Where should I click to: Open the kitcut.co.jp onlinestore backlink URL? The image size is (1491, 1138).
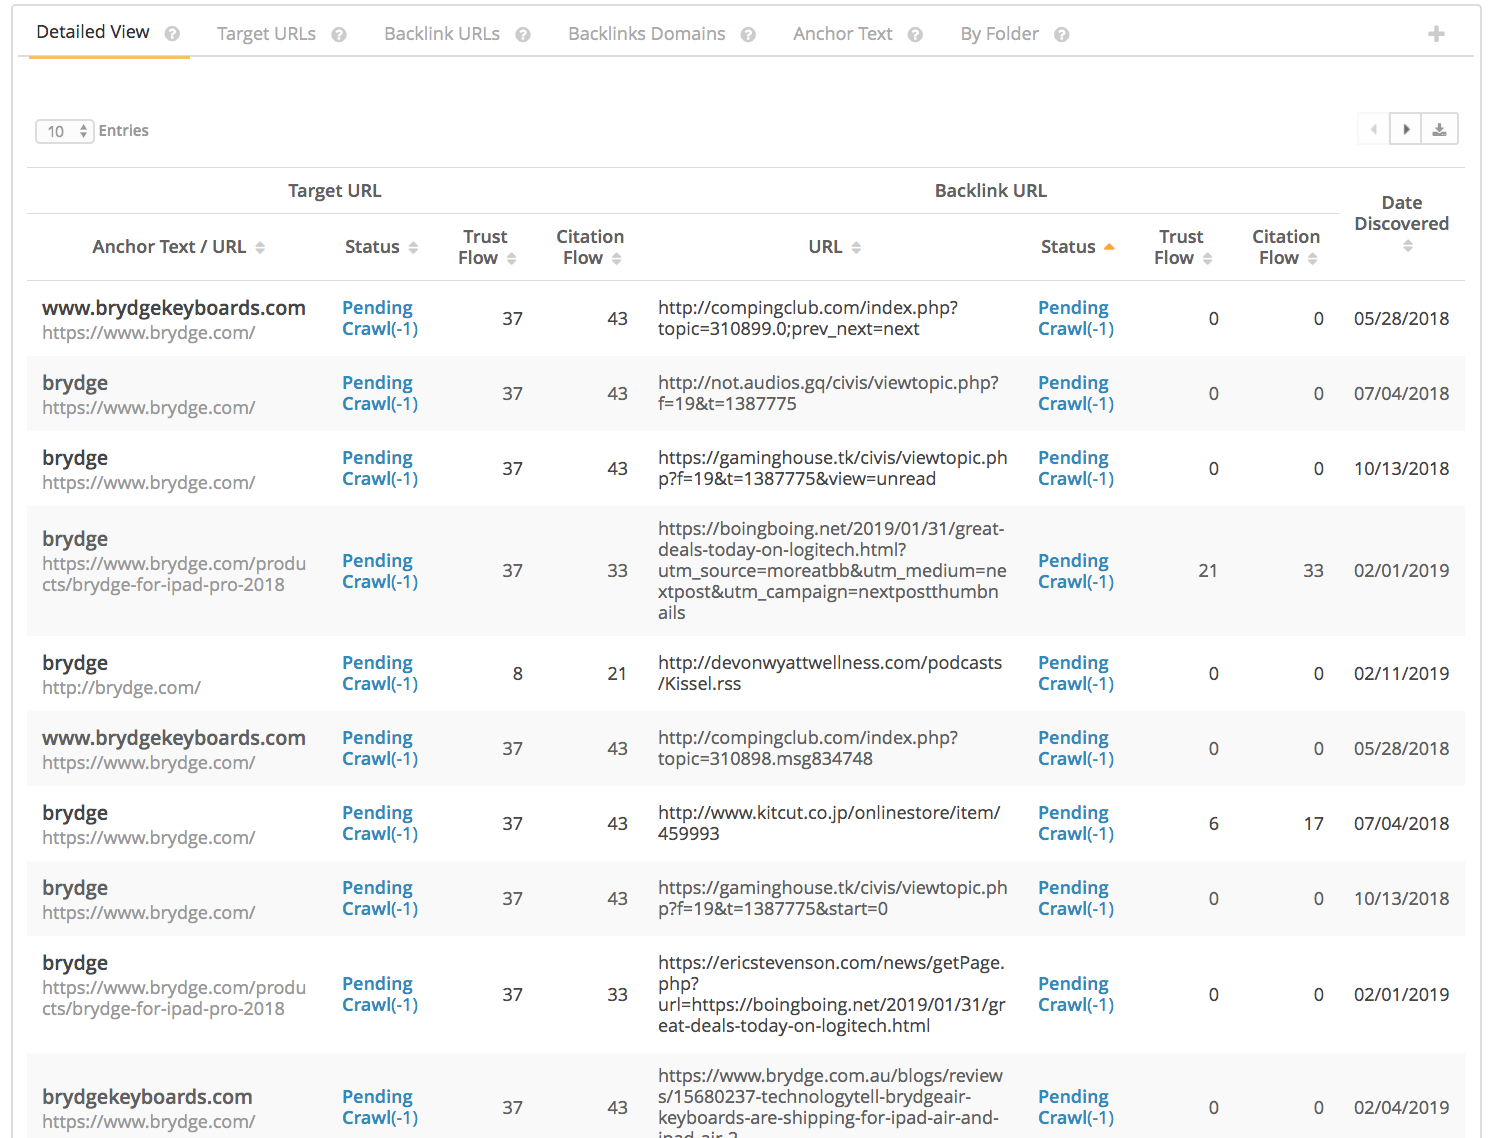[828, 823]
